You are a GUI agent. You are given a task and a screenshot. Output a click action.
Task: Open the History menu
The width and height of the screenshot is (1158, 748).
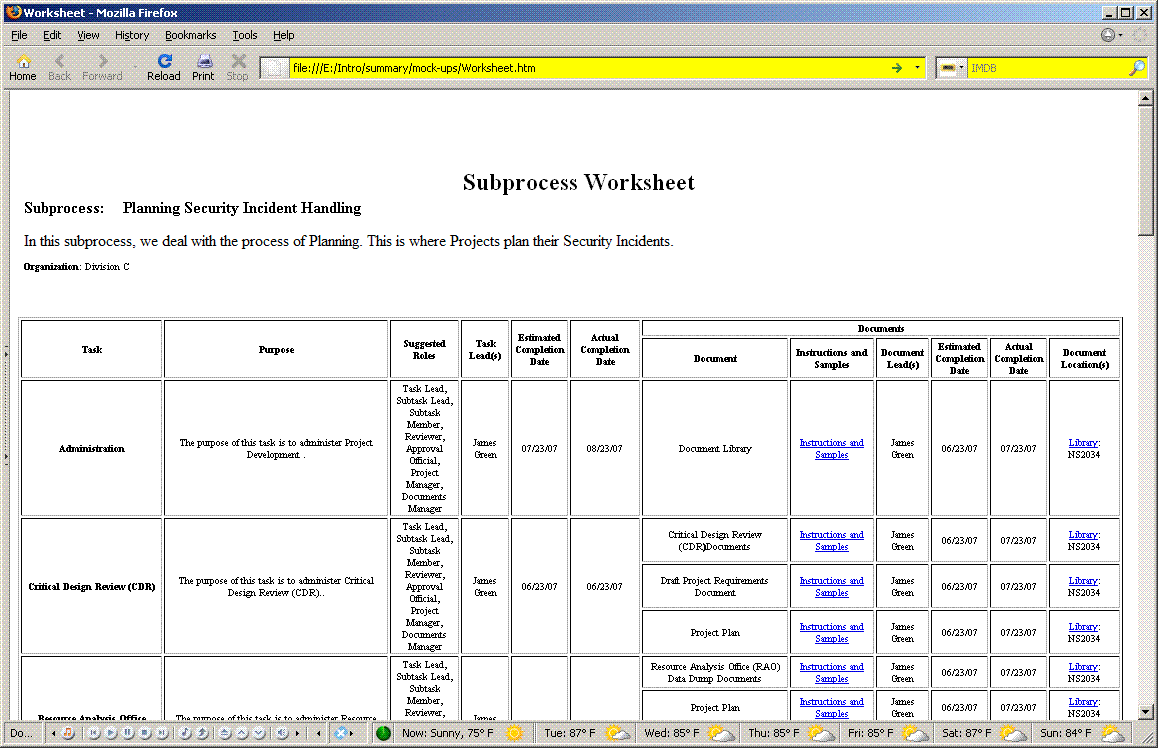131,35
